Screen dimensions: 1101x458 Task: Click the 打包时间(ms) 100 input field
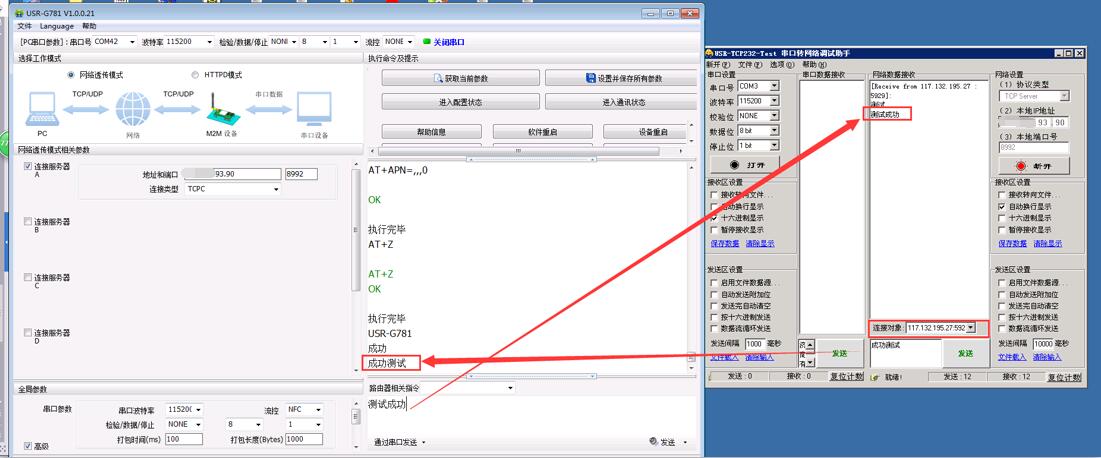click(184, 439)
